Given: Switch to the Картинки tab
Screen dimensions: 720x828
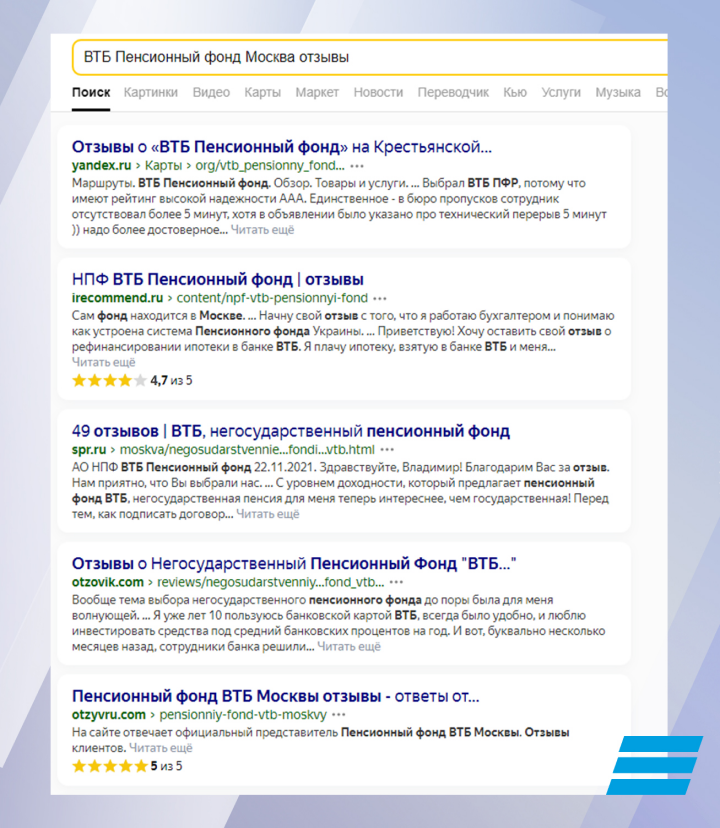Looking at the screenshot, I should (x=151, y=92).
